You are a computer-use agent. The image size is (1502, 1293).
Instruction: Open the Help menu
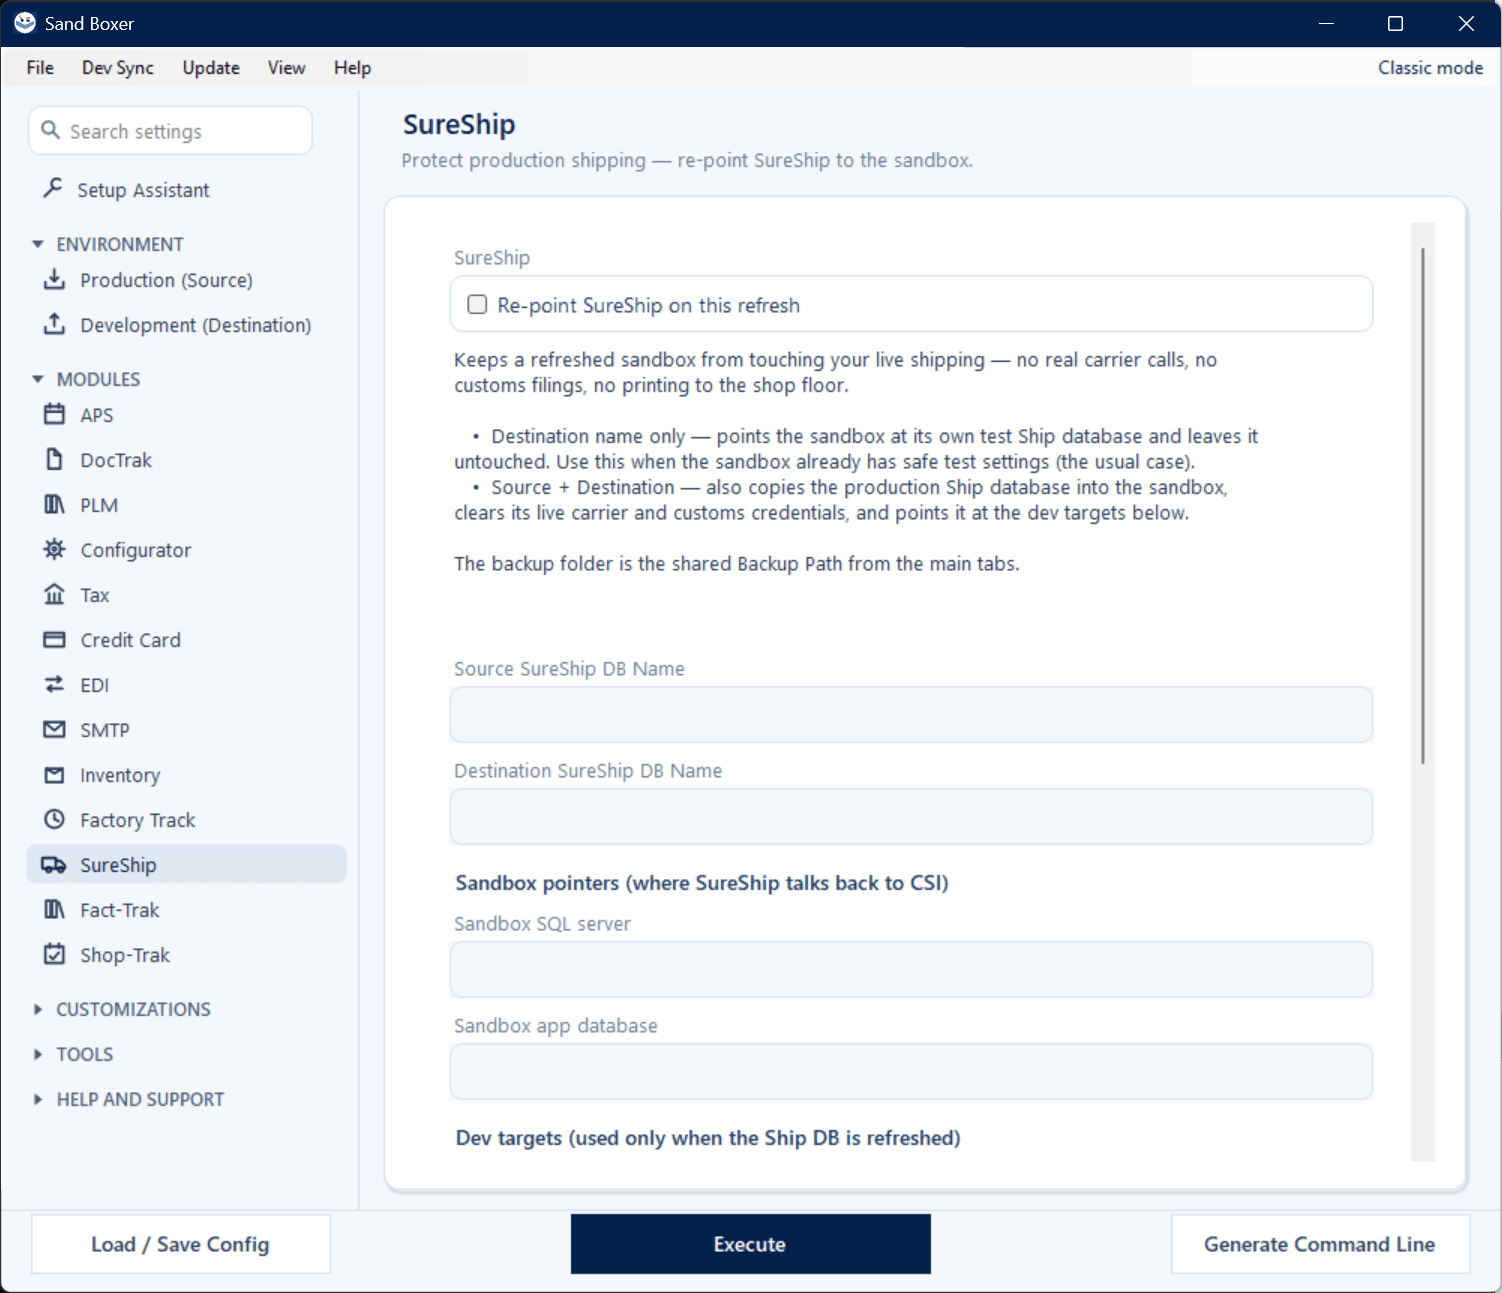352,67
